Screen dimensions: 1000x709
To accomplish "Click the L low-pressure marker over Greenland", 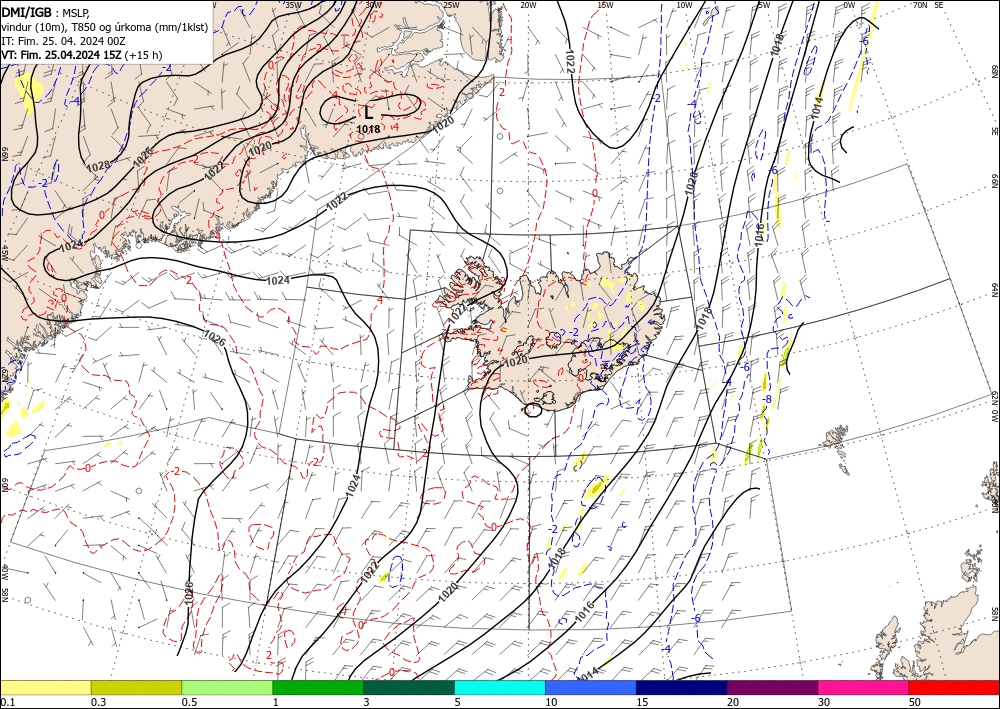I will (x=369, y=114).
